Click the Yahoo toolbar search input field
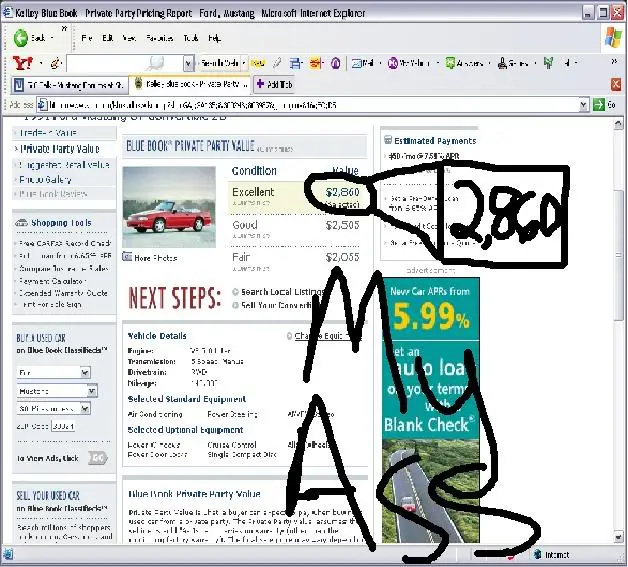Screen dimensions: 628x567 tap(125, 63)
